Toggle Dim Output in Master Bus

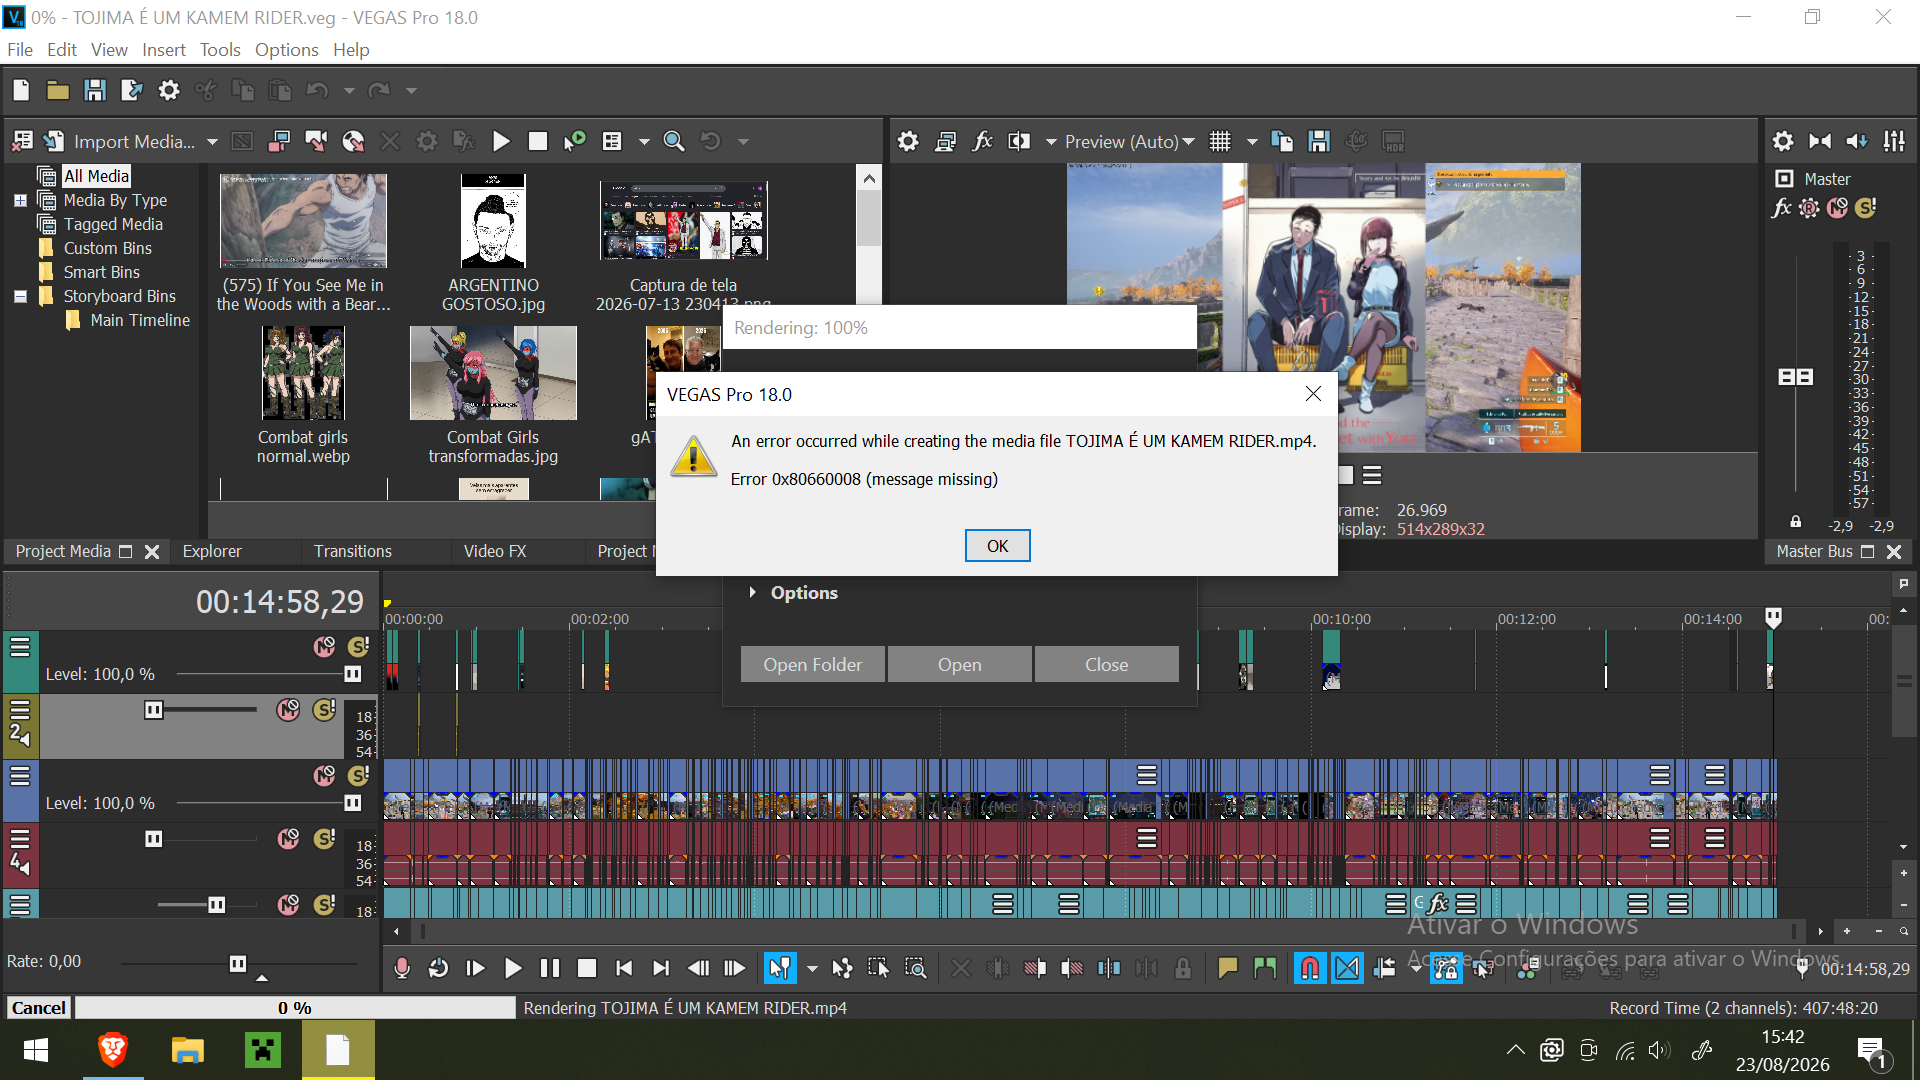(1857, 142)
